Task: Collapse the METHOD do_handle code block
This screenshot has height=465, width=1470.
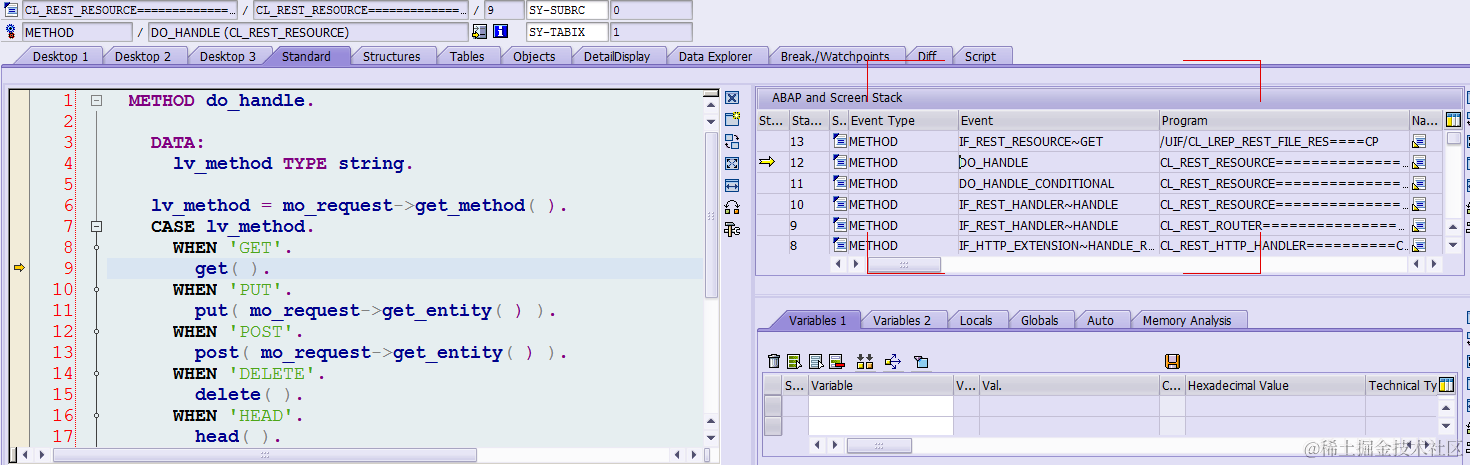Action: [x=96, y=101]
